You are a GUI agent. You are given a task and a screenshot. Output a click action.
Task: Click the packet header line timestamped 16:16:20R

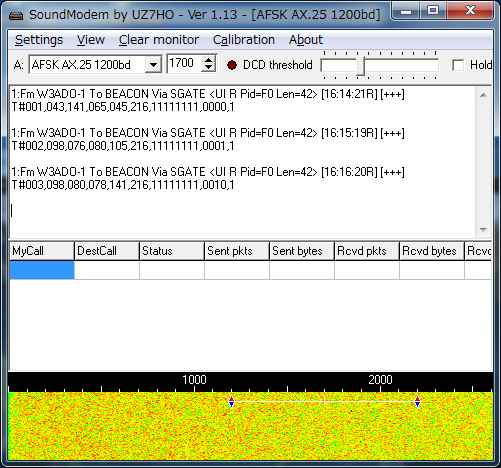[208, 172]
